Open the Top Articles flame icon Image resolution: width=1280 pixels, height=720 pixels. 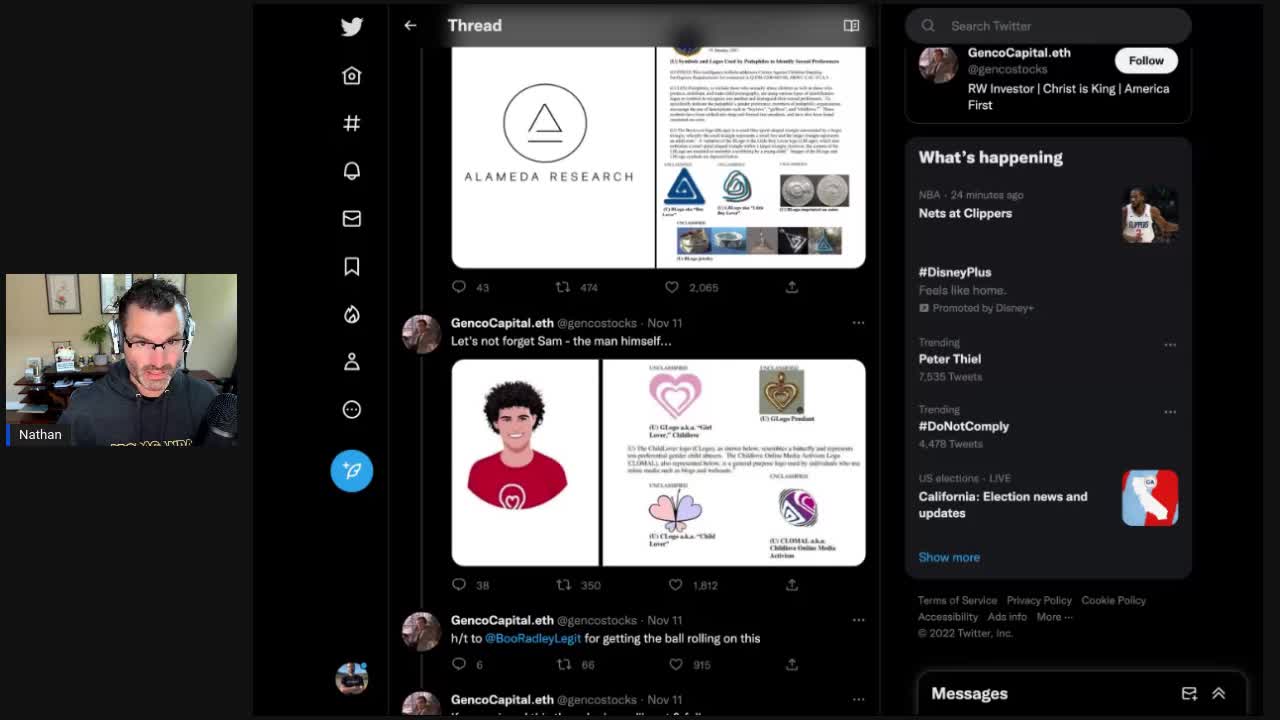pyautogui.click(x=351, y=314)
